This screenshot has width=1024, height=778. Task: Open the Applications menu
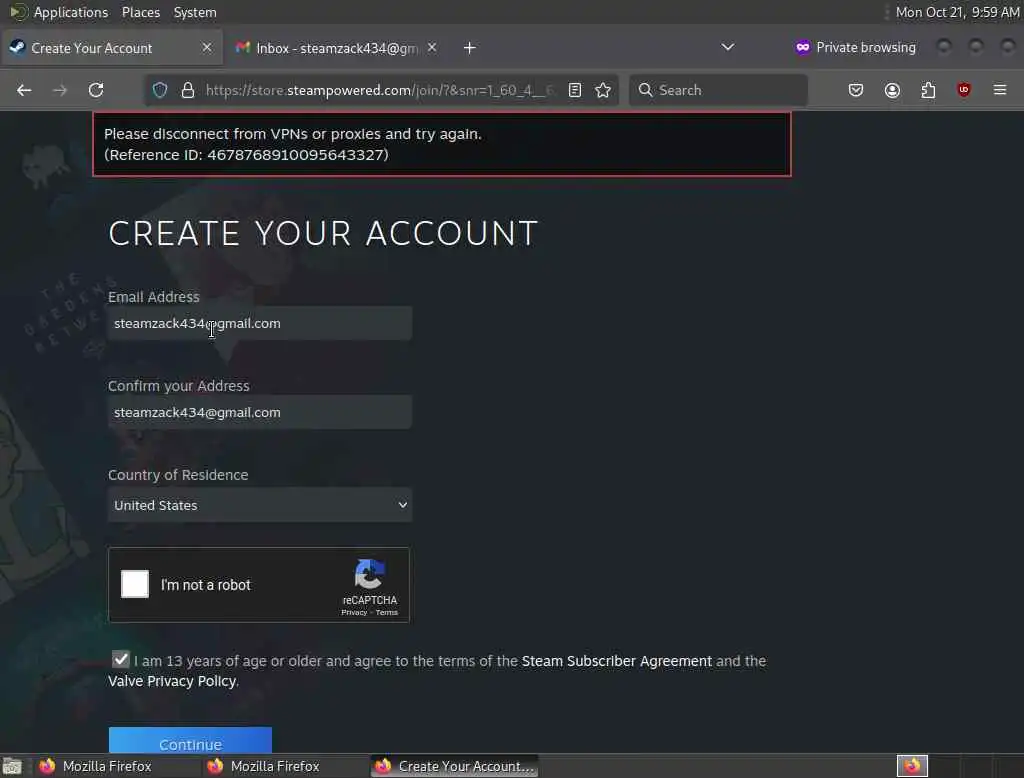tap(71, 12)
